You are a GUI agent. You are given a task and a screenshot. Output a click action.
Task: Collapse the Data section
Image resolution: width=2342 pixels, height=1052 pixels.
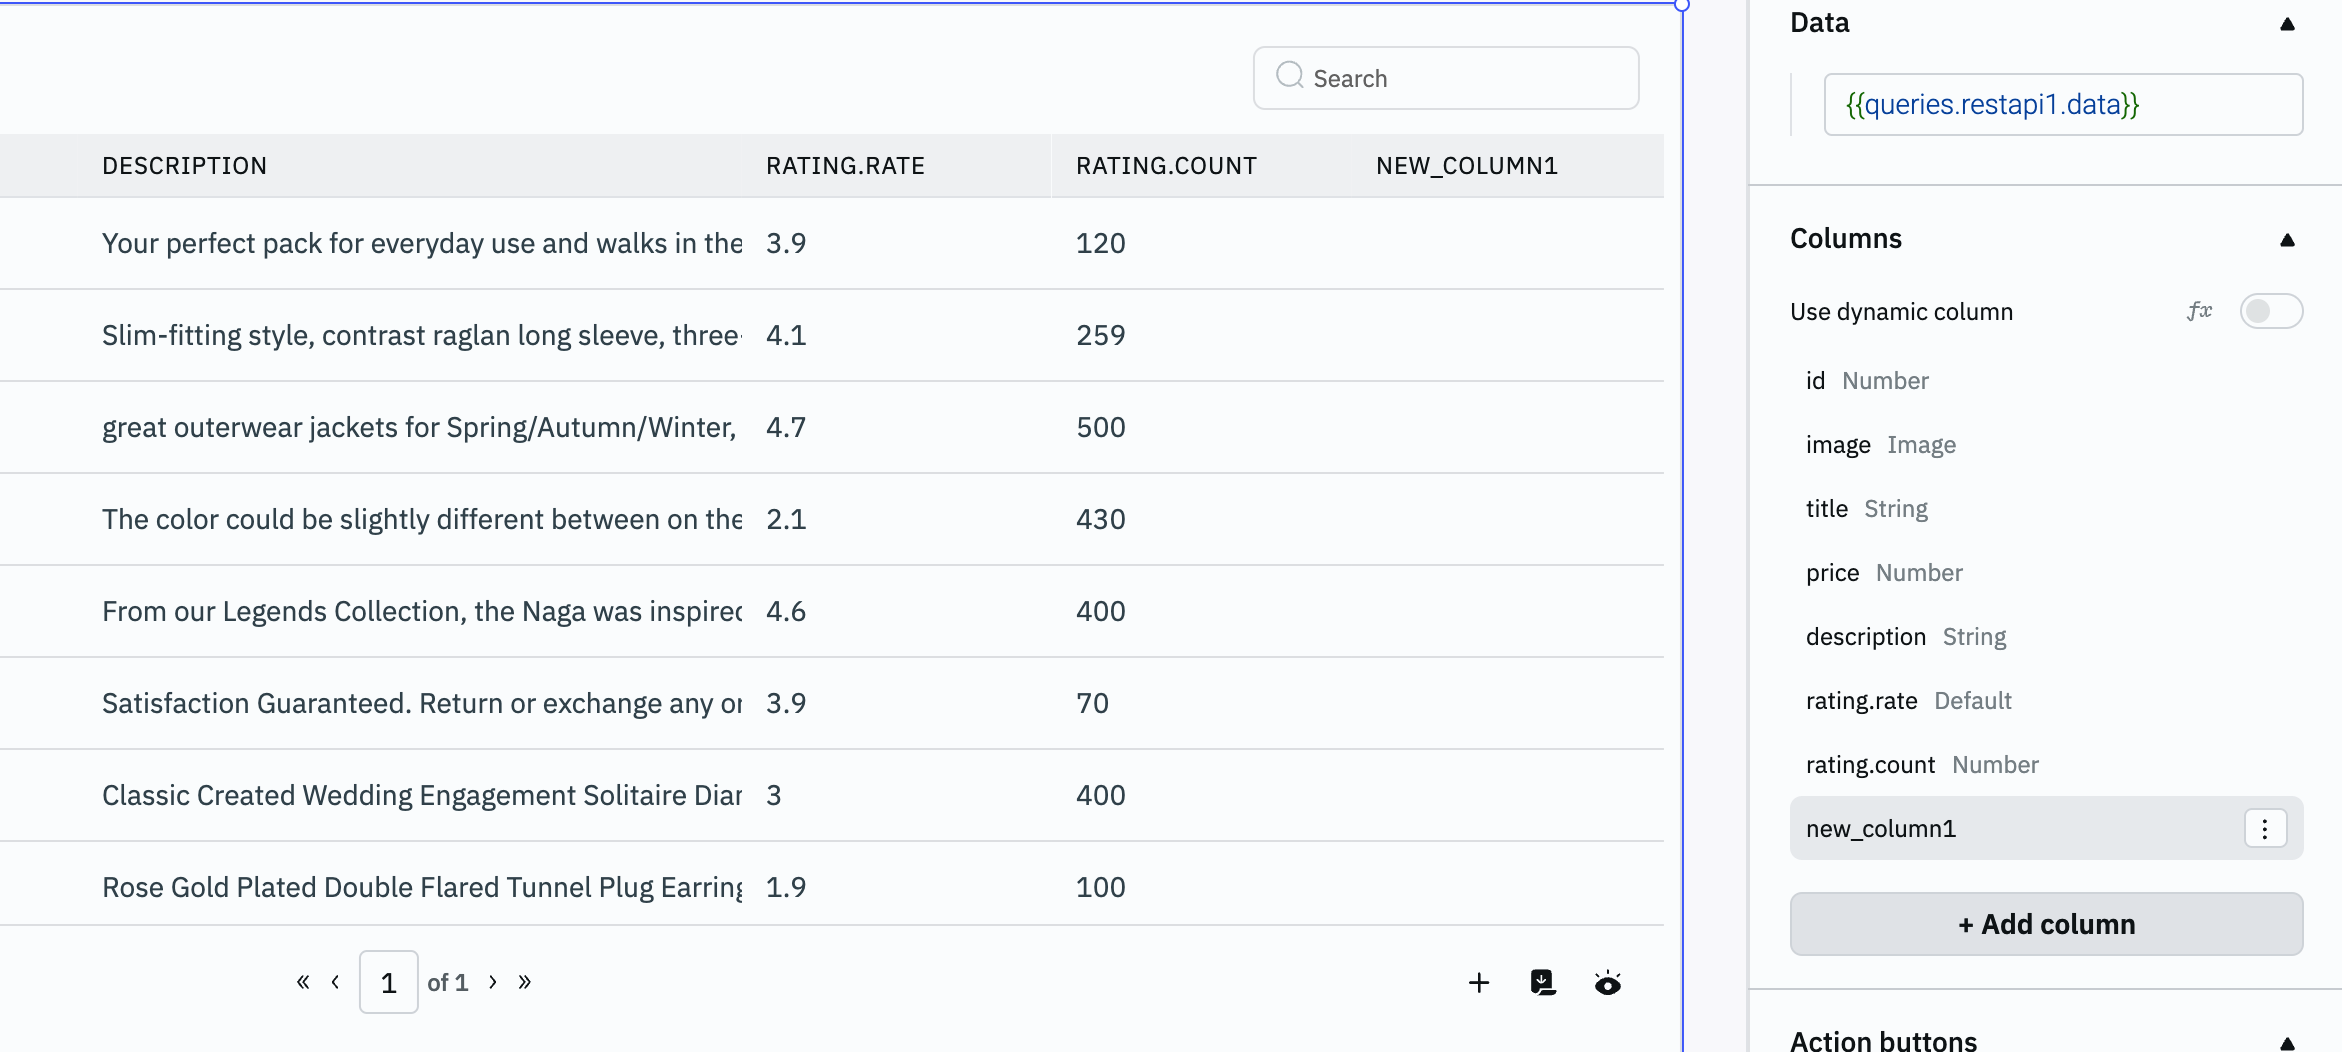tap(2287, 24)
